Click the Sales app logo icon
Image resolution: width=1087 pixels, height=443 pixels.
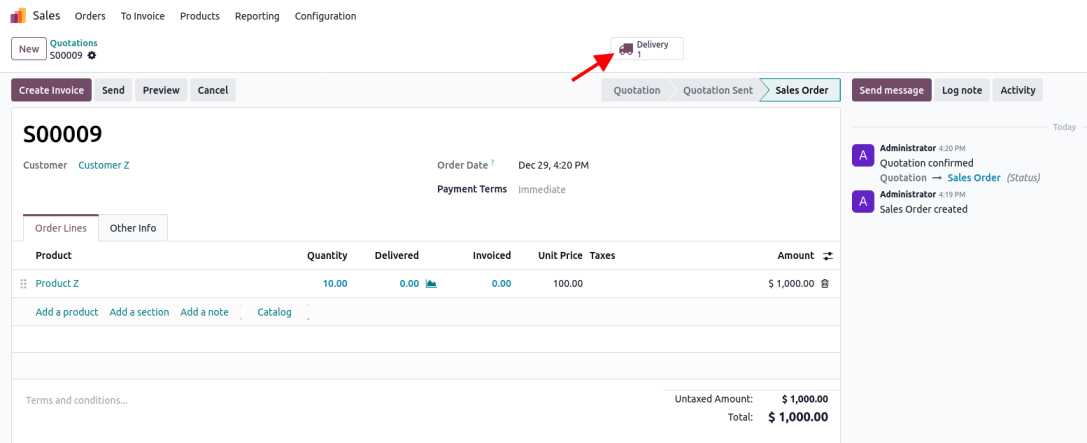point(18,16)
